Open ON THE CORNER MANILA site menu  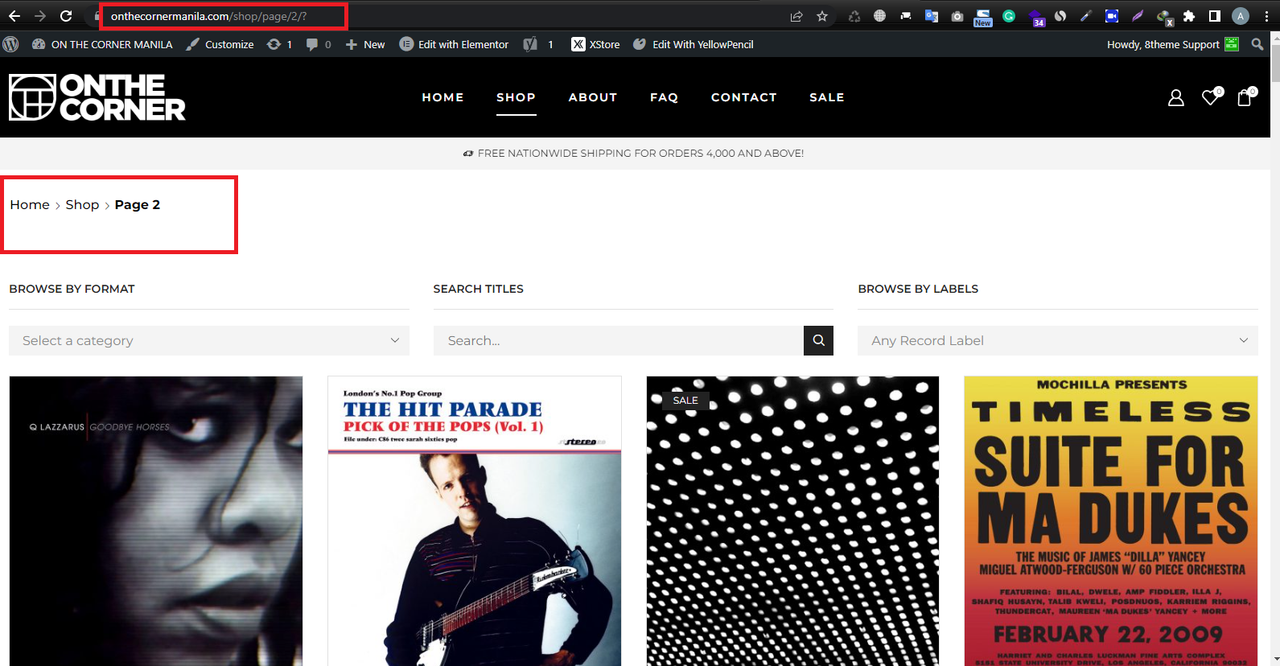(102, 44)
